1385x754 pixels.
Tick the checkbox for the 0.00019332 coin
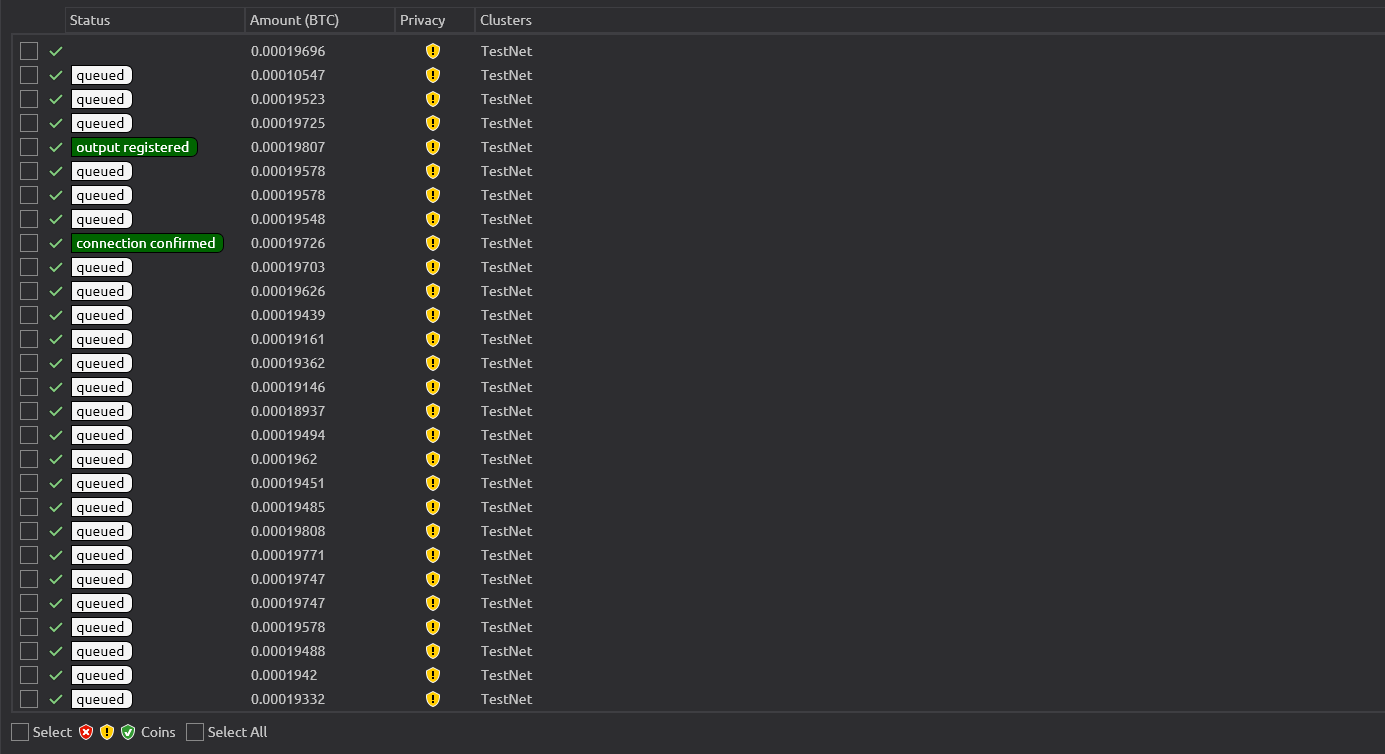click(x=29, y=699)
